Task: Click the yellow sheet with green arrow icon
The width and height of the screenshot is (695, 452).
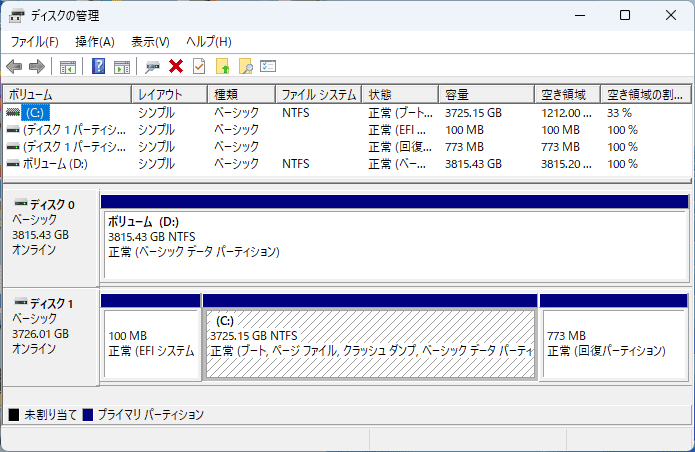Action: coord(223,67)
